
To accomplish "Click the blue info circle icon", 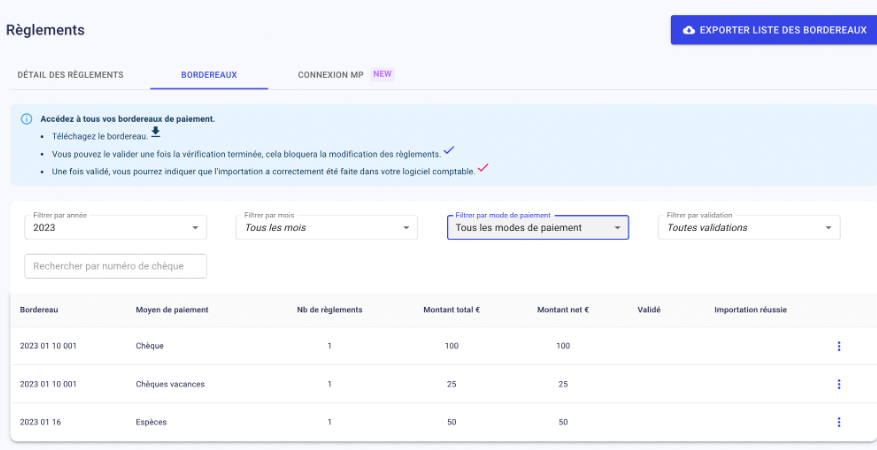I will (26, 119).
